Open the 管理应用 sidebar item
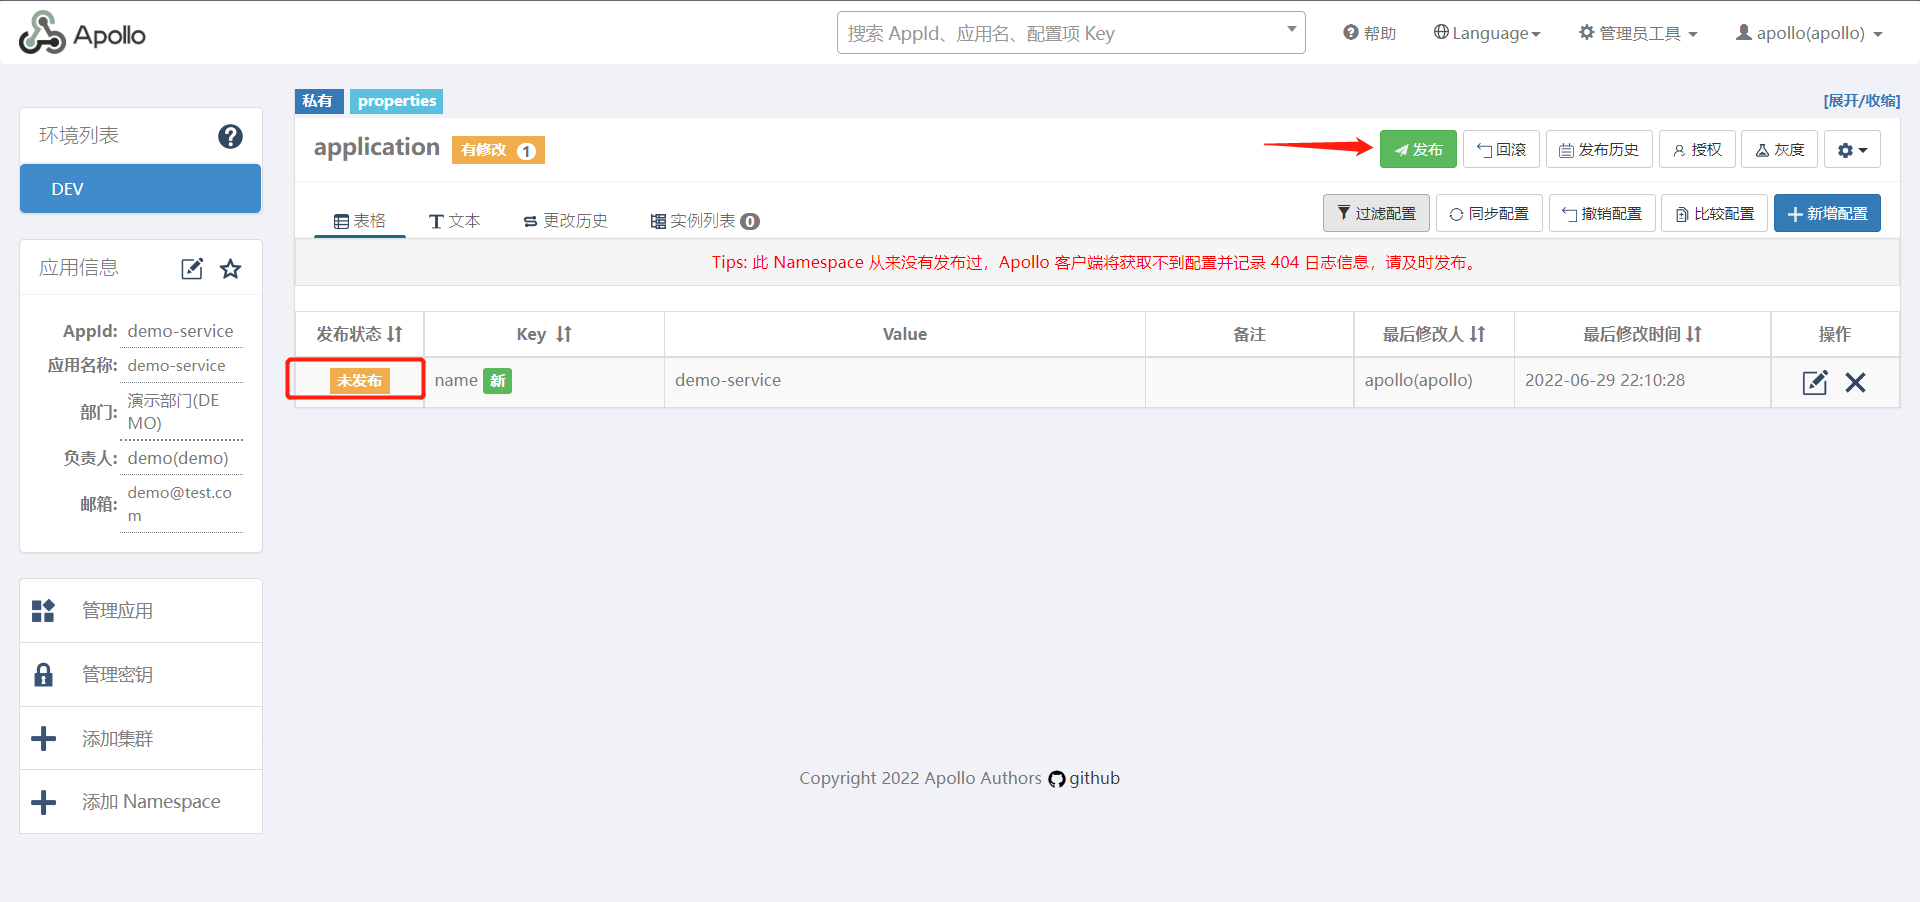 (117, 611)
